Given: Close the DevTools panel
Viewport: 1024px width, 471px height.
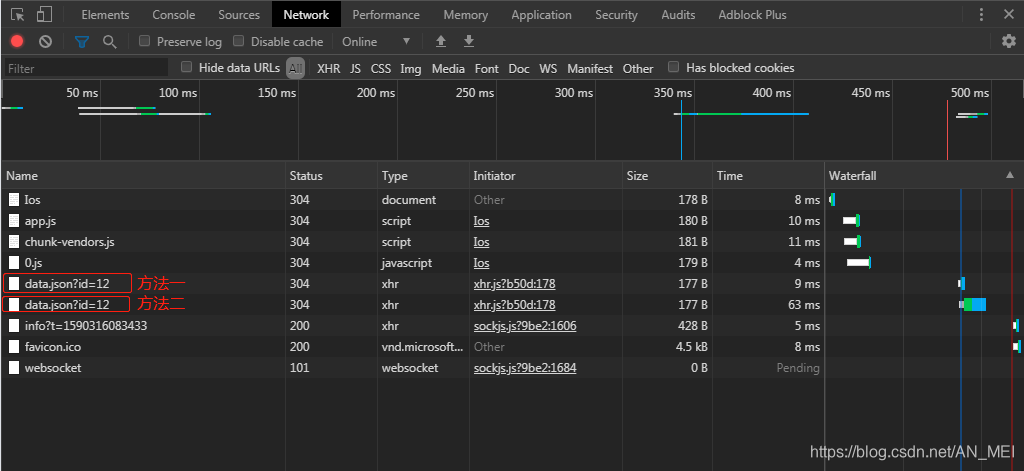Looking at the screenshot, I should coord(1009,14).
